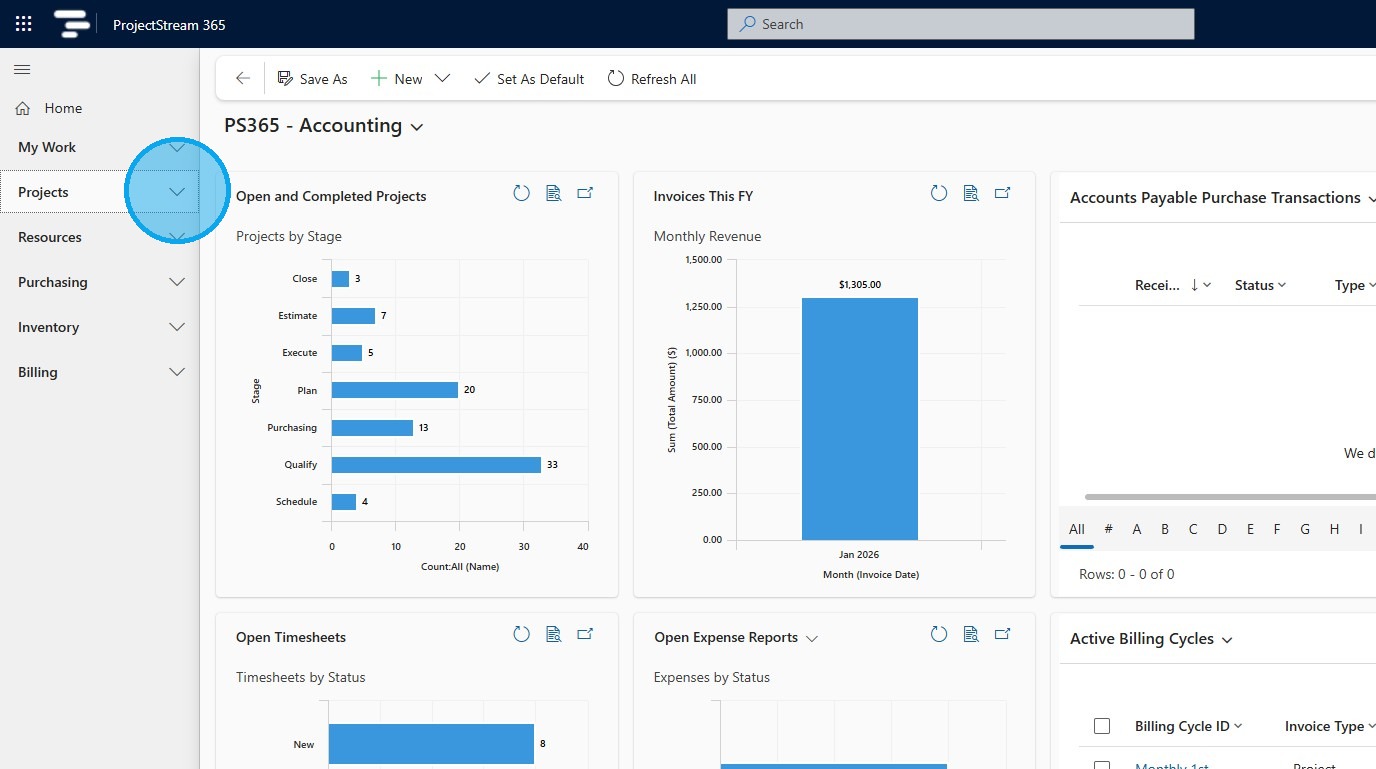Expand the Purchasing navigation group
The height and width of the screenshot is (769, 1376).
pyautogui.click(x=177, y=282)
